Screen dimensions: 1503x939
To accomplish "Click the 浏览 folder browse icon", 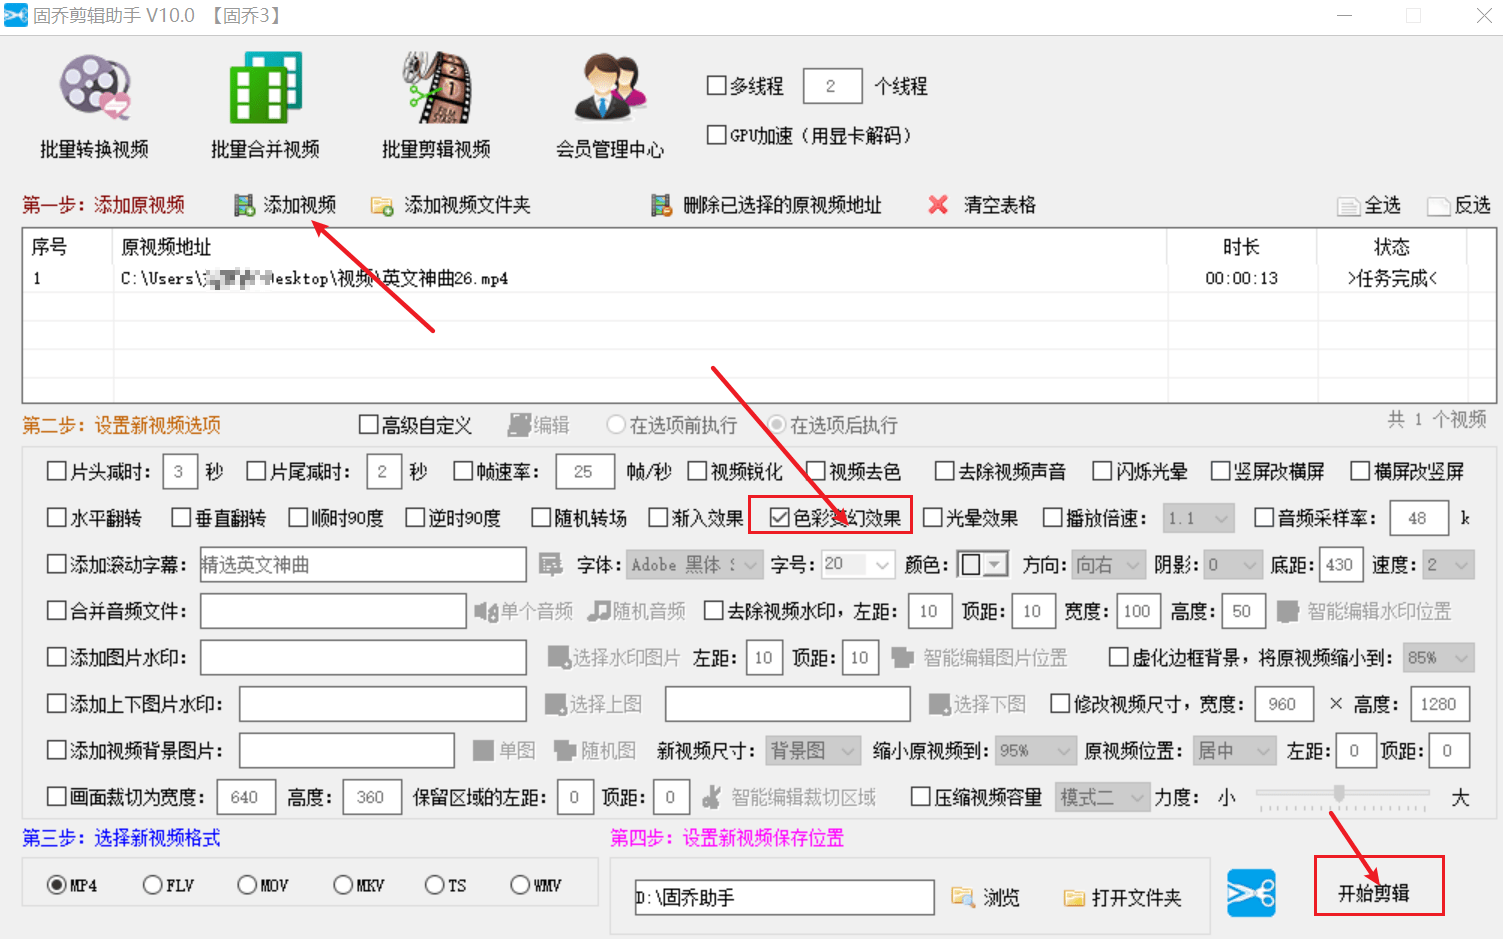I will (962, 896).
